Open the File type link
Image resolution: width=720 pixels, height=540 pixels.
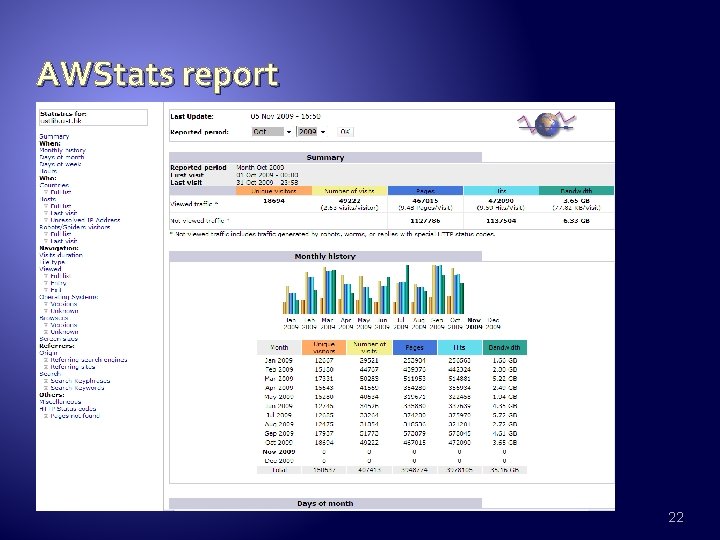tap(52, 262)
